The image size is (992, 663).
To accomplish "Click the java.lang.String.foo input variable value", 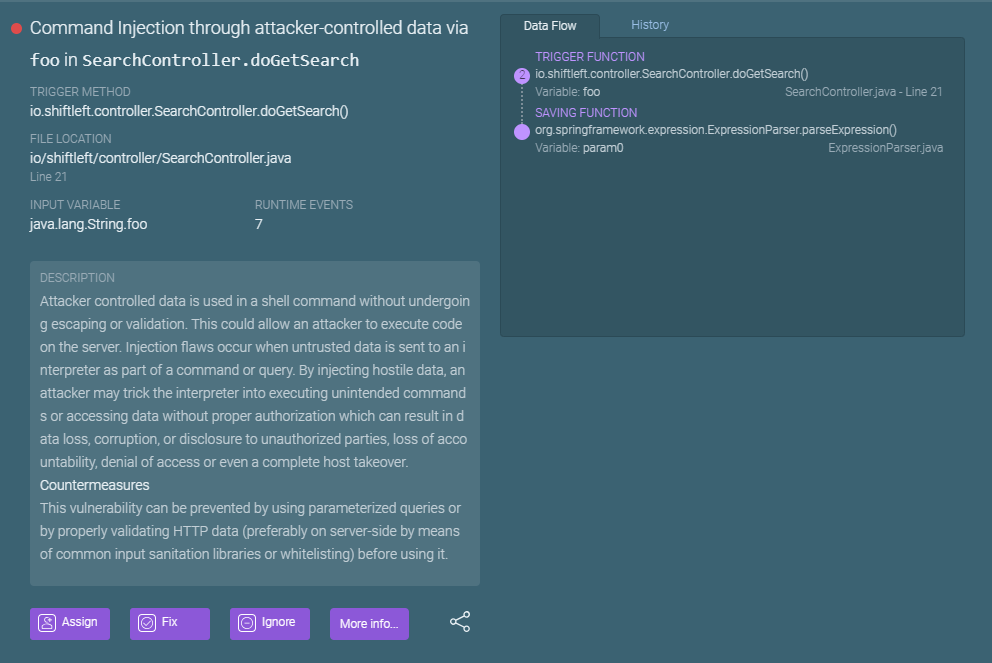I will (x=88, y=224).
